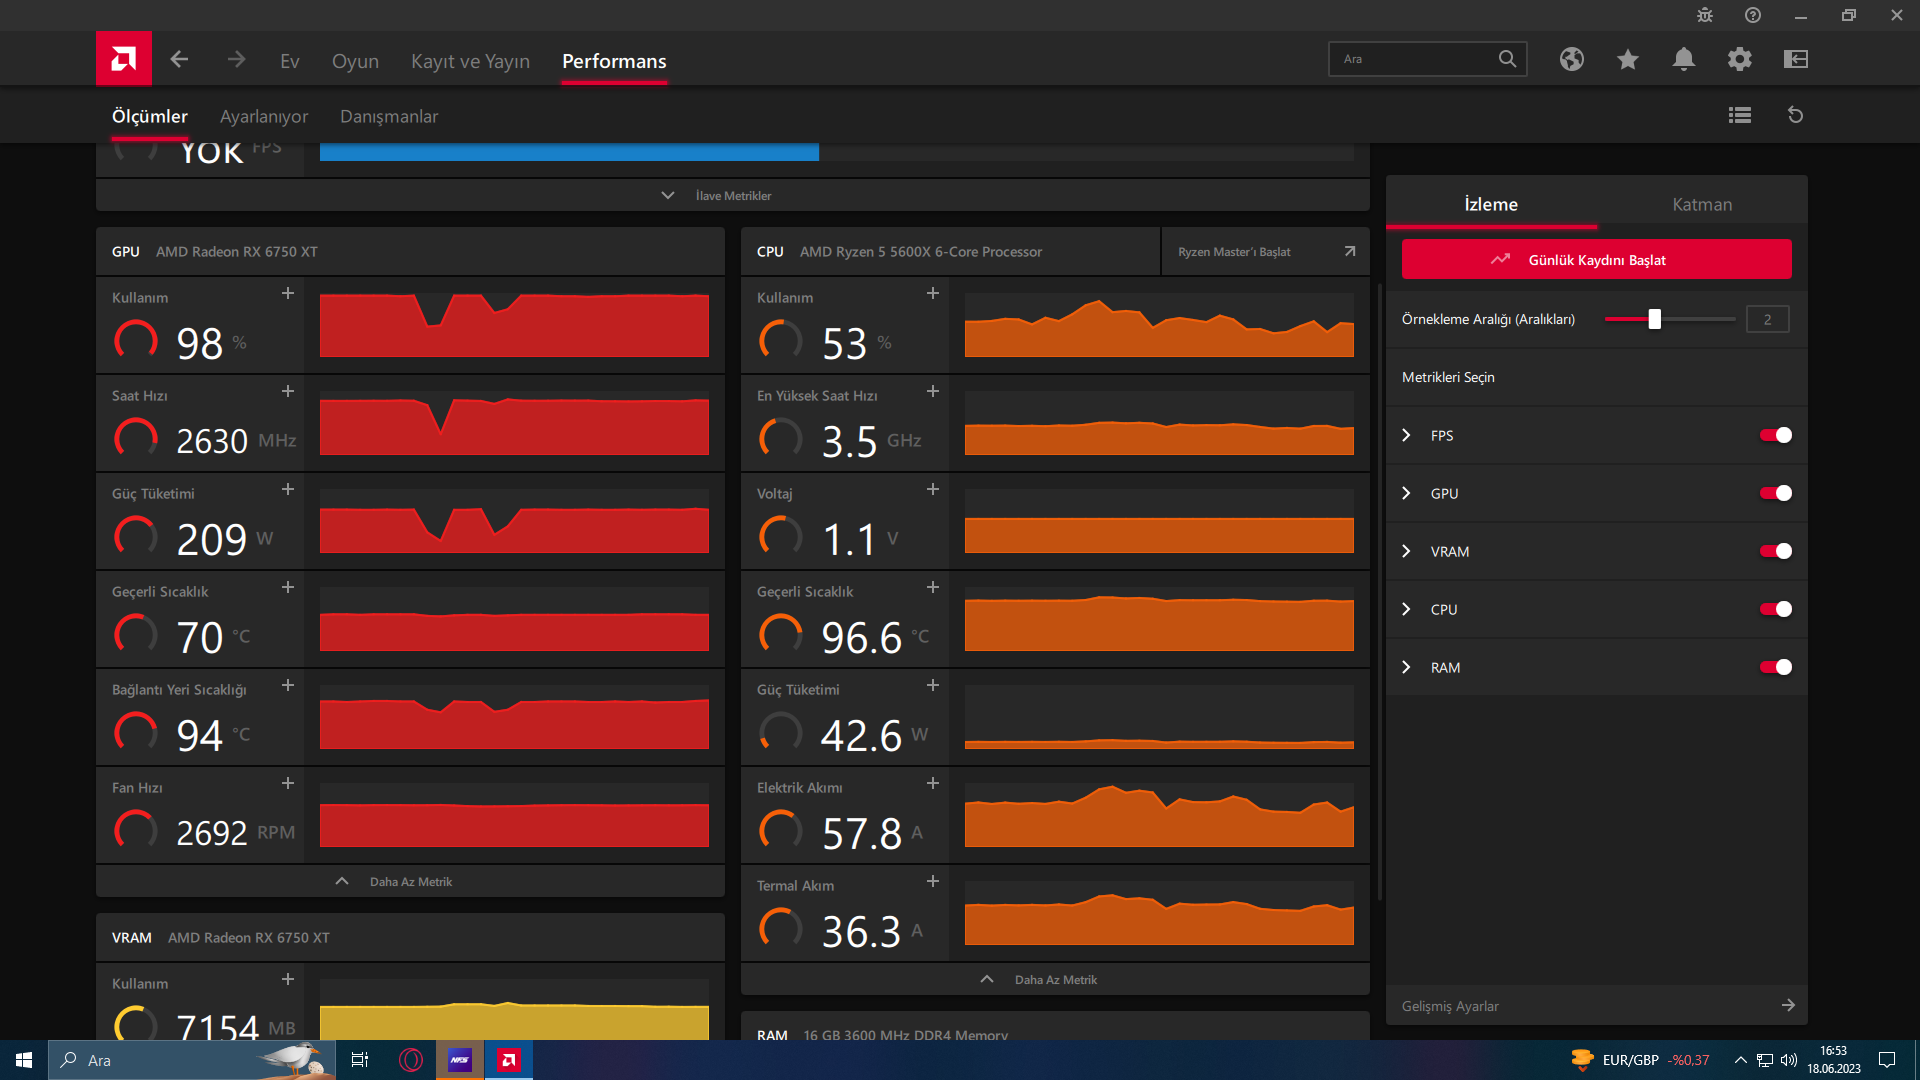
Task: Toggle RAM metrics switch
Action: (1775, 667)
